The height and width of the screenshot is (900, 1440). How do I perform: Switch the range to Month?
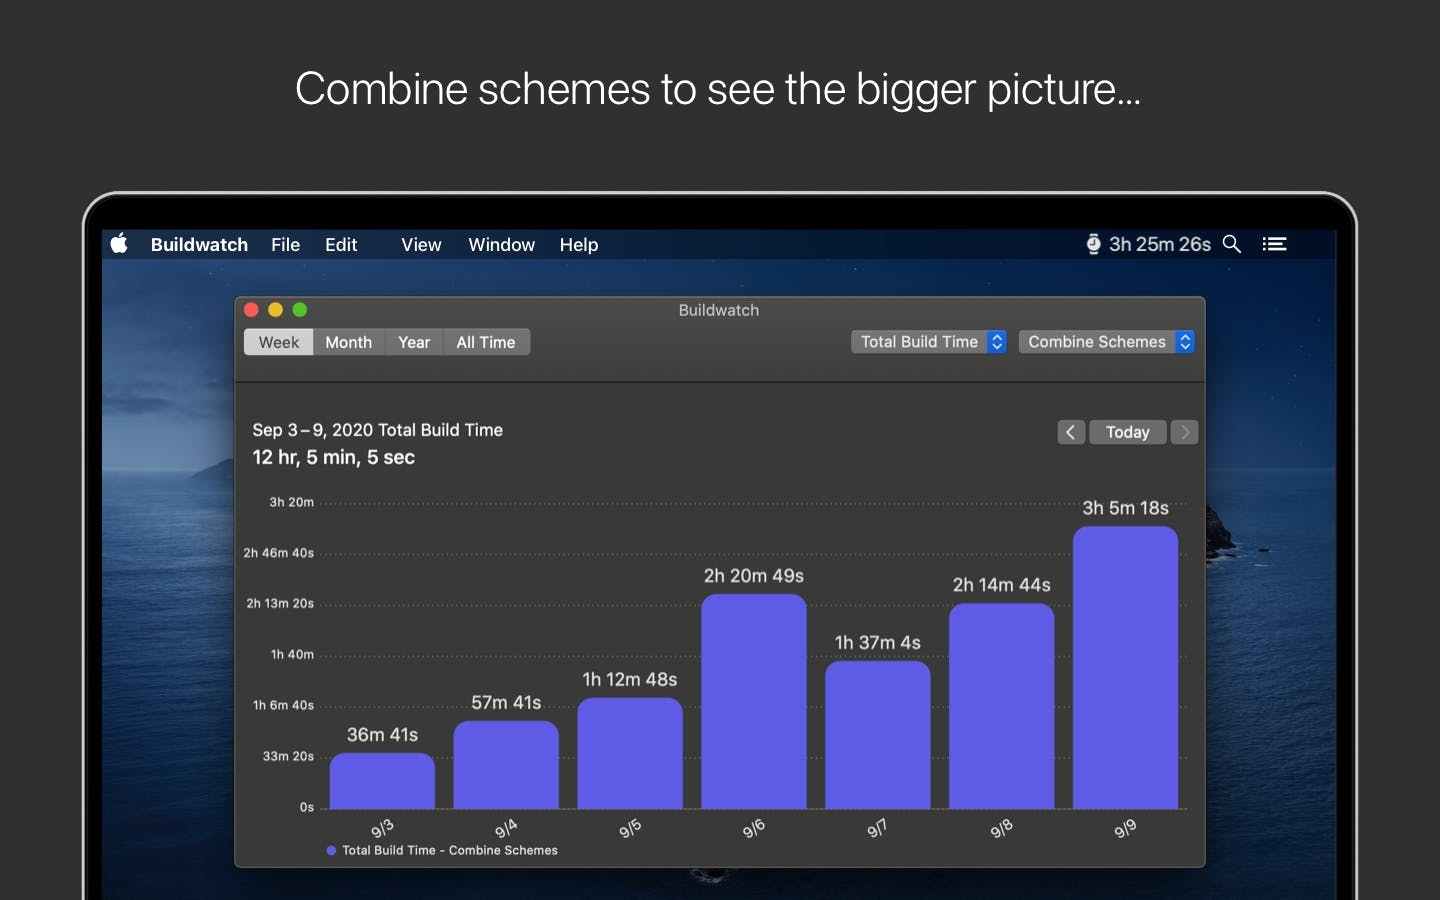(x=349, y=342)
